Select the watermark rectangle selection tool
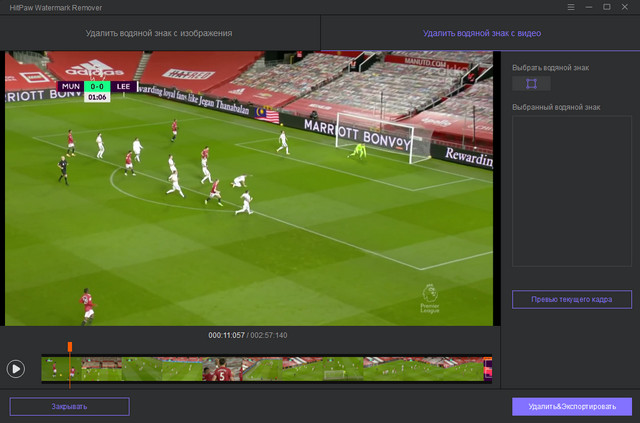 point(531,84)
